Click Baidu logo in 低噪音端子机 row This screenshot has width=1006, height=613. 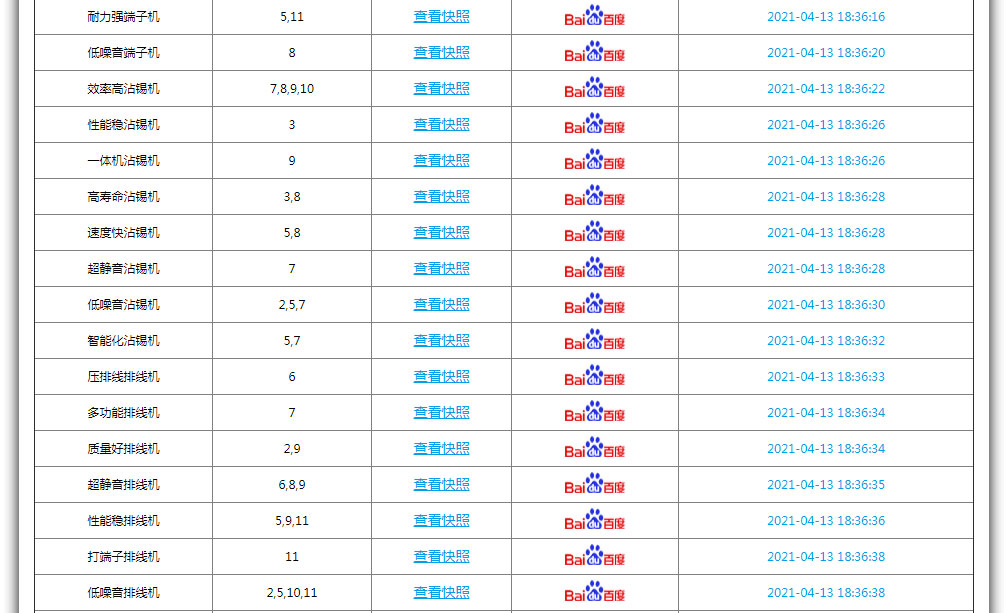[595, 52]
